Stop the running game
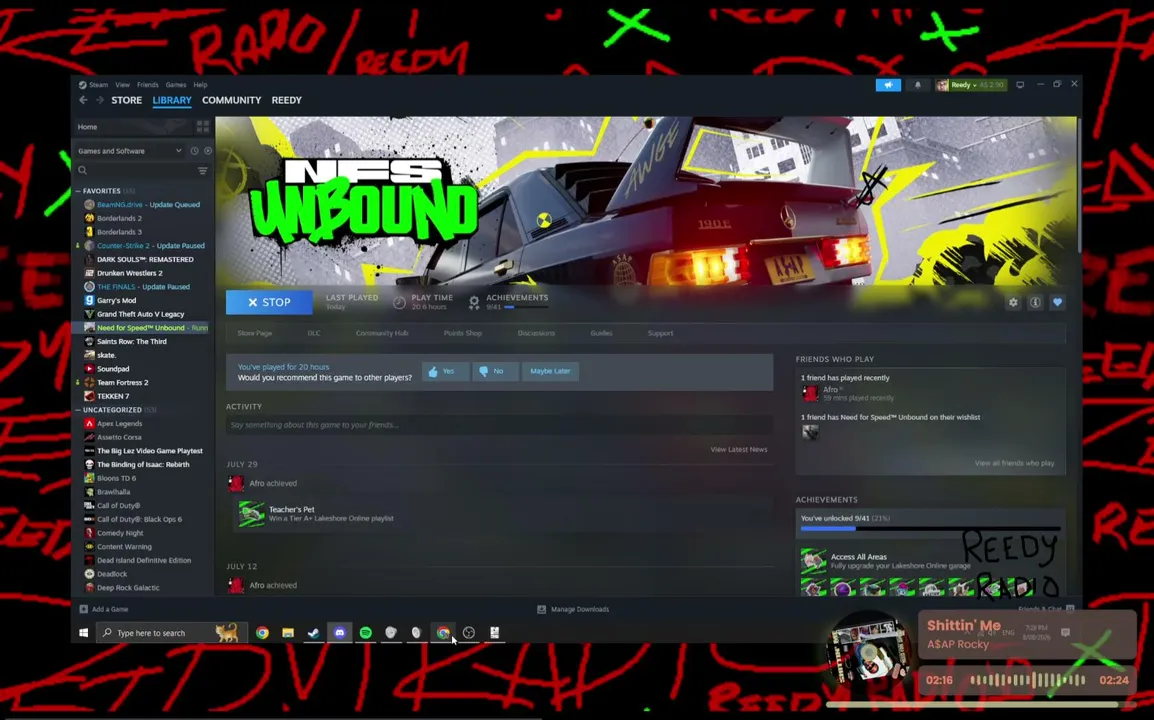Image resolution: width=1154 pixels, height=720 pixels. point(269,303)
